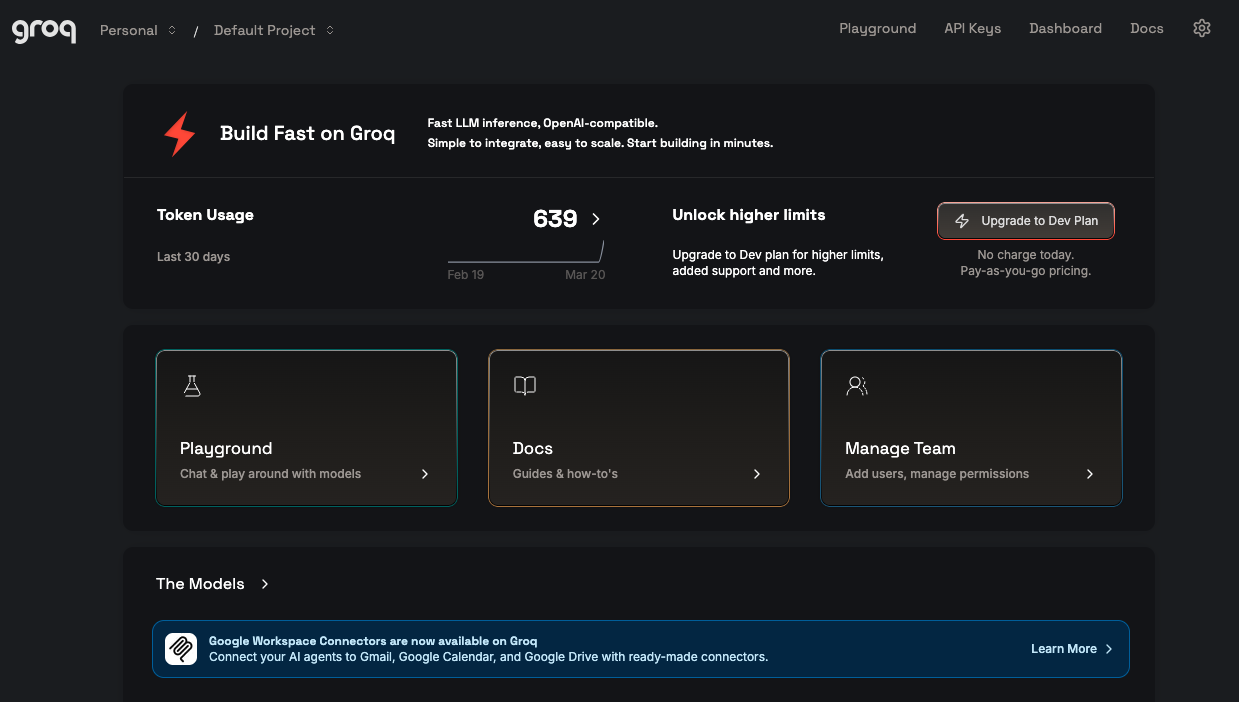
Task: Click the Unlock higher limits heading
Action: 749,215
